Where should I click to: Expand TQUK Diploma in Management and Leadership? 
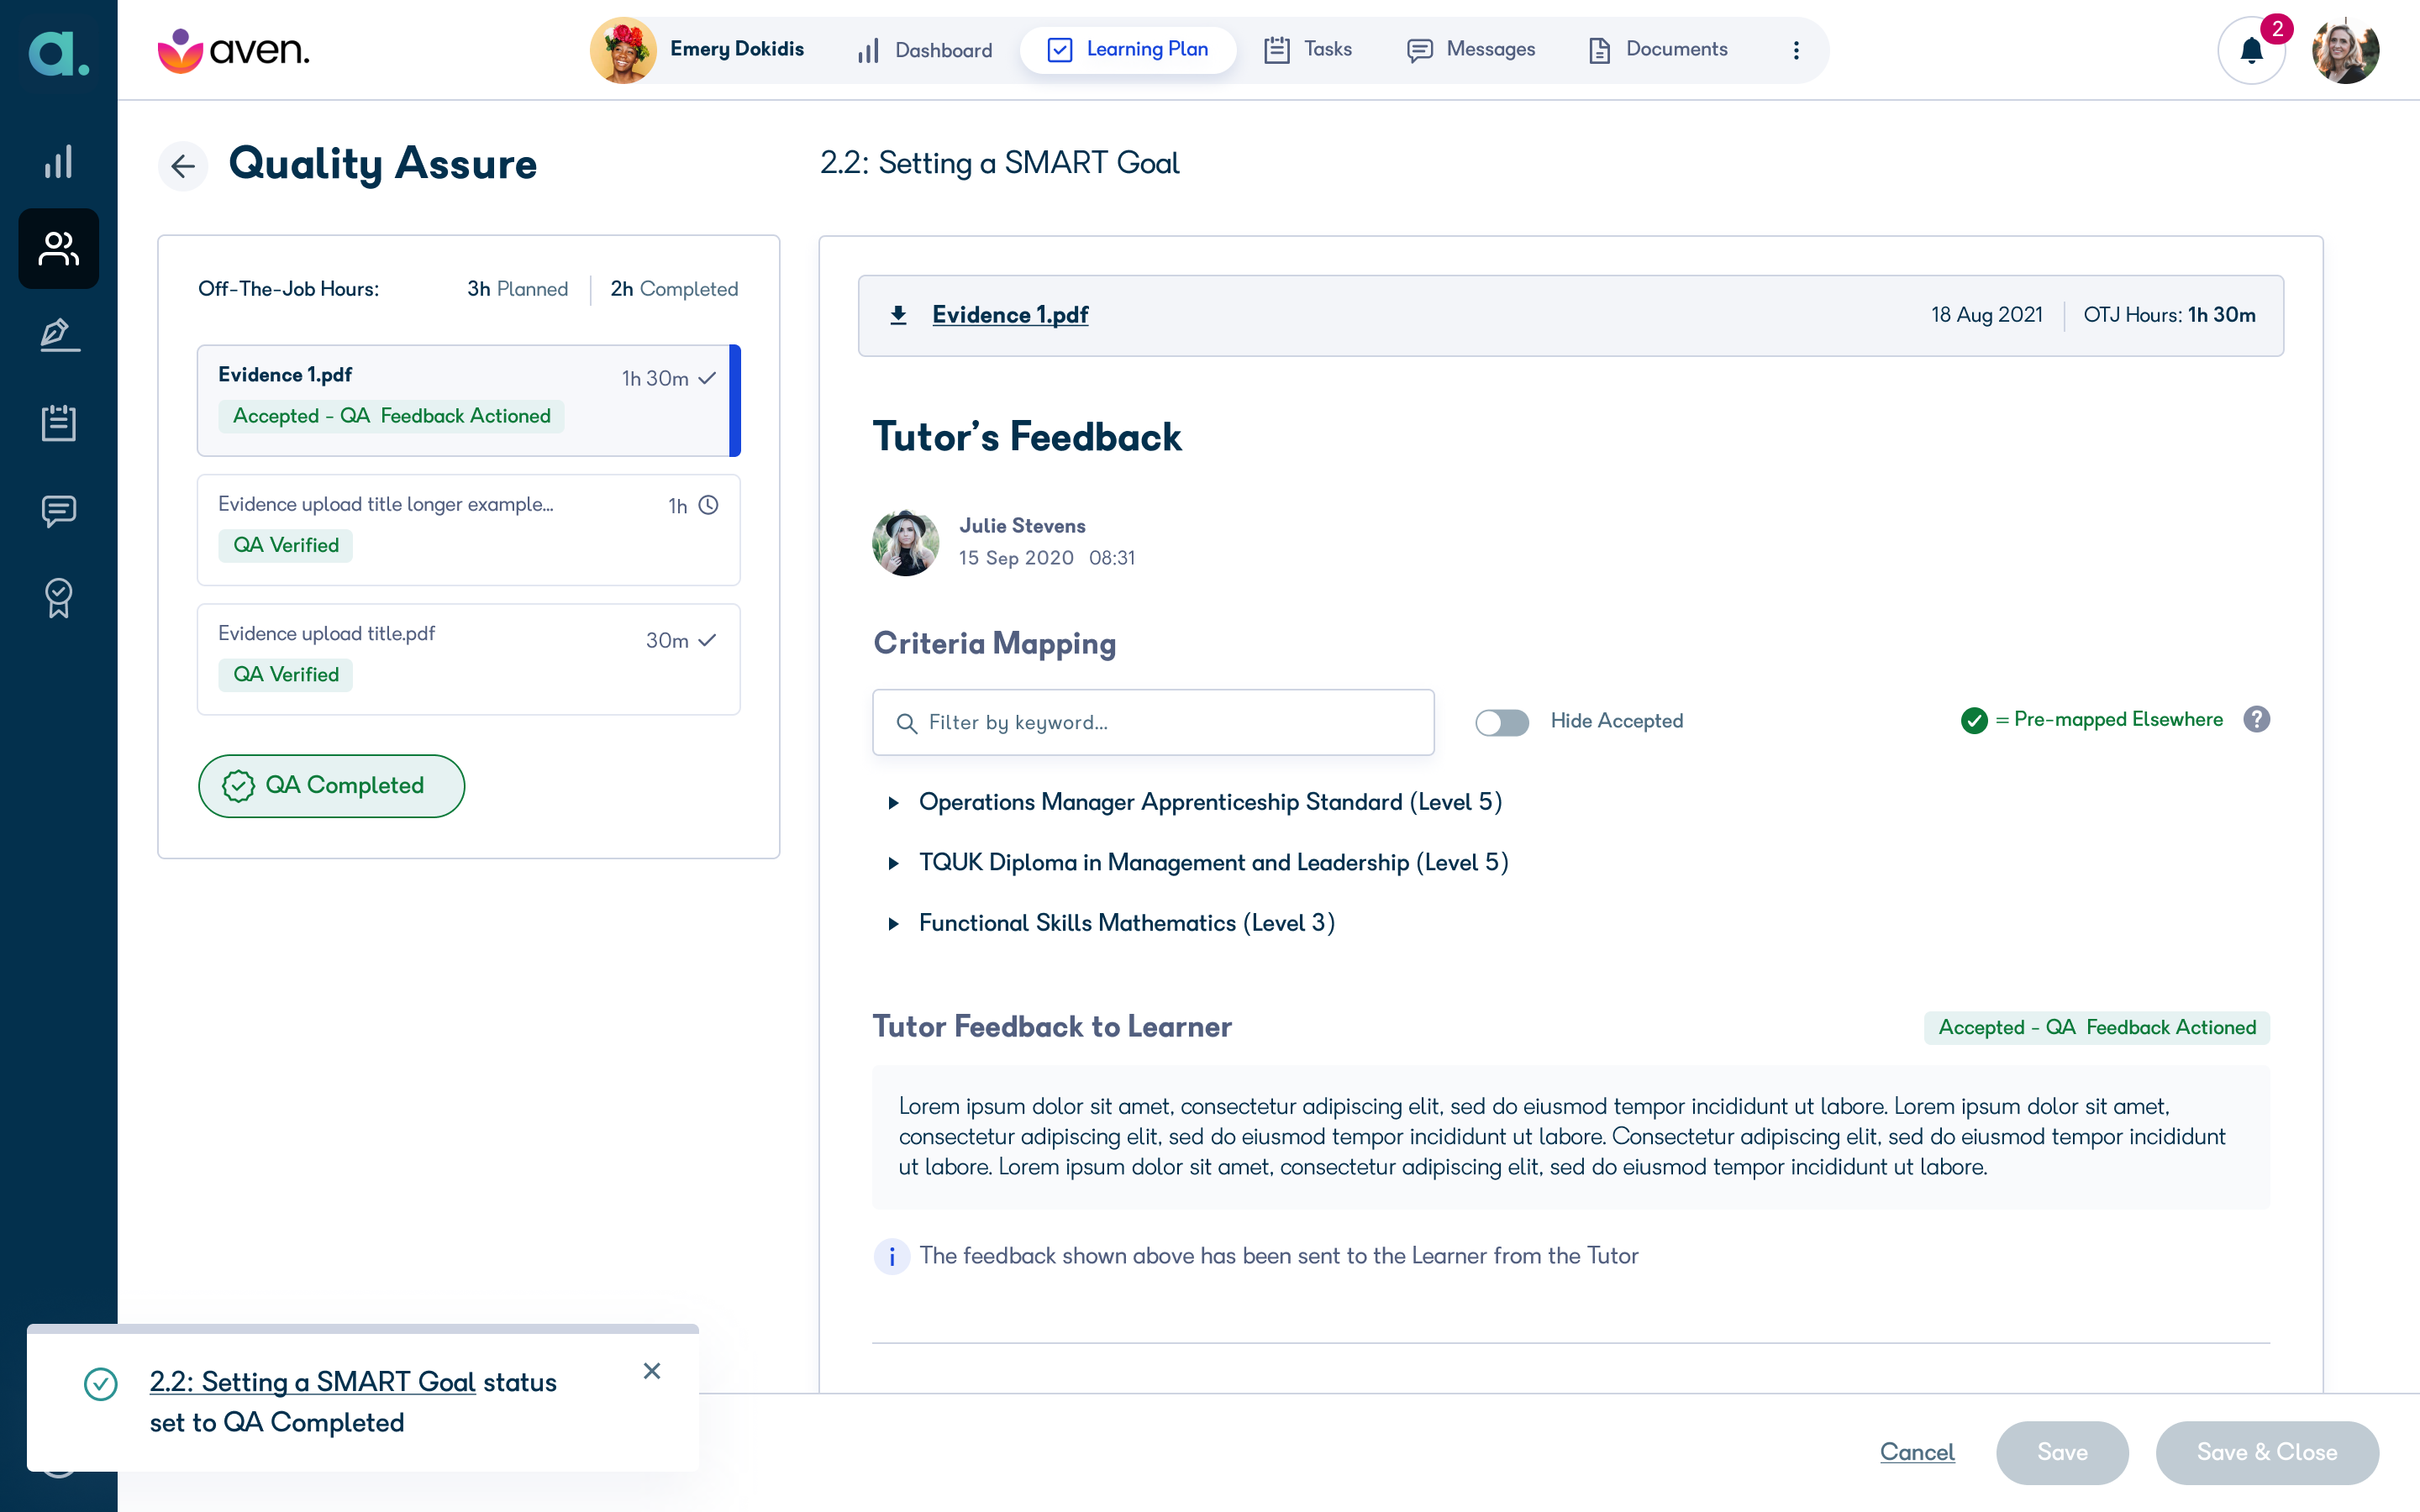(x=893, y=863)
